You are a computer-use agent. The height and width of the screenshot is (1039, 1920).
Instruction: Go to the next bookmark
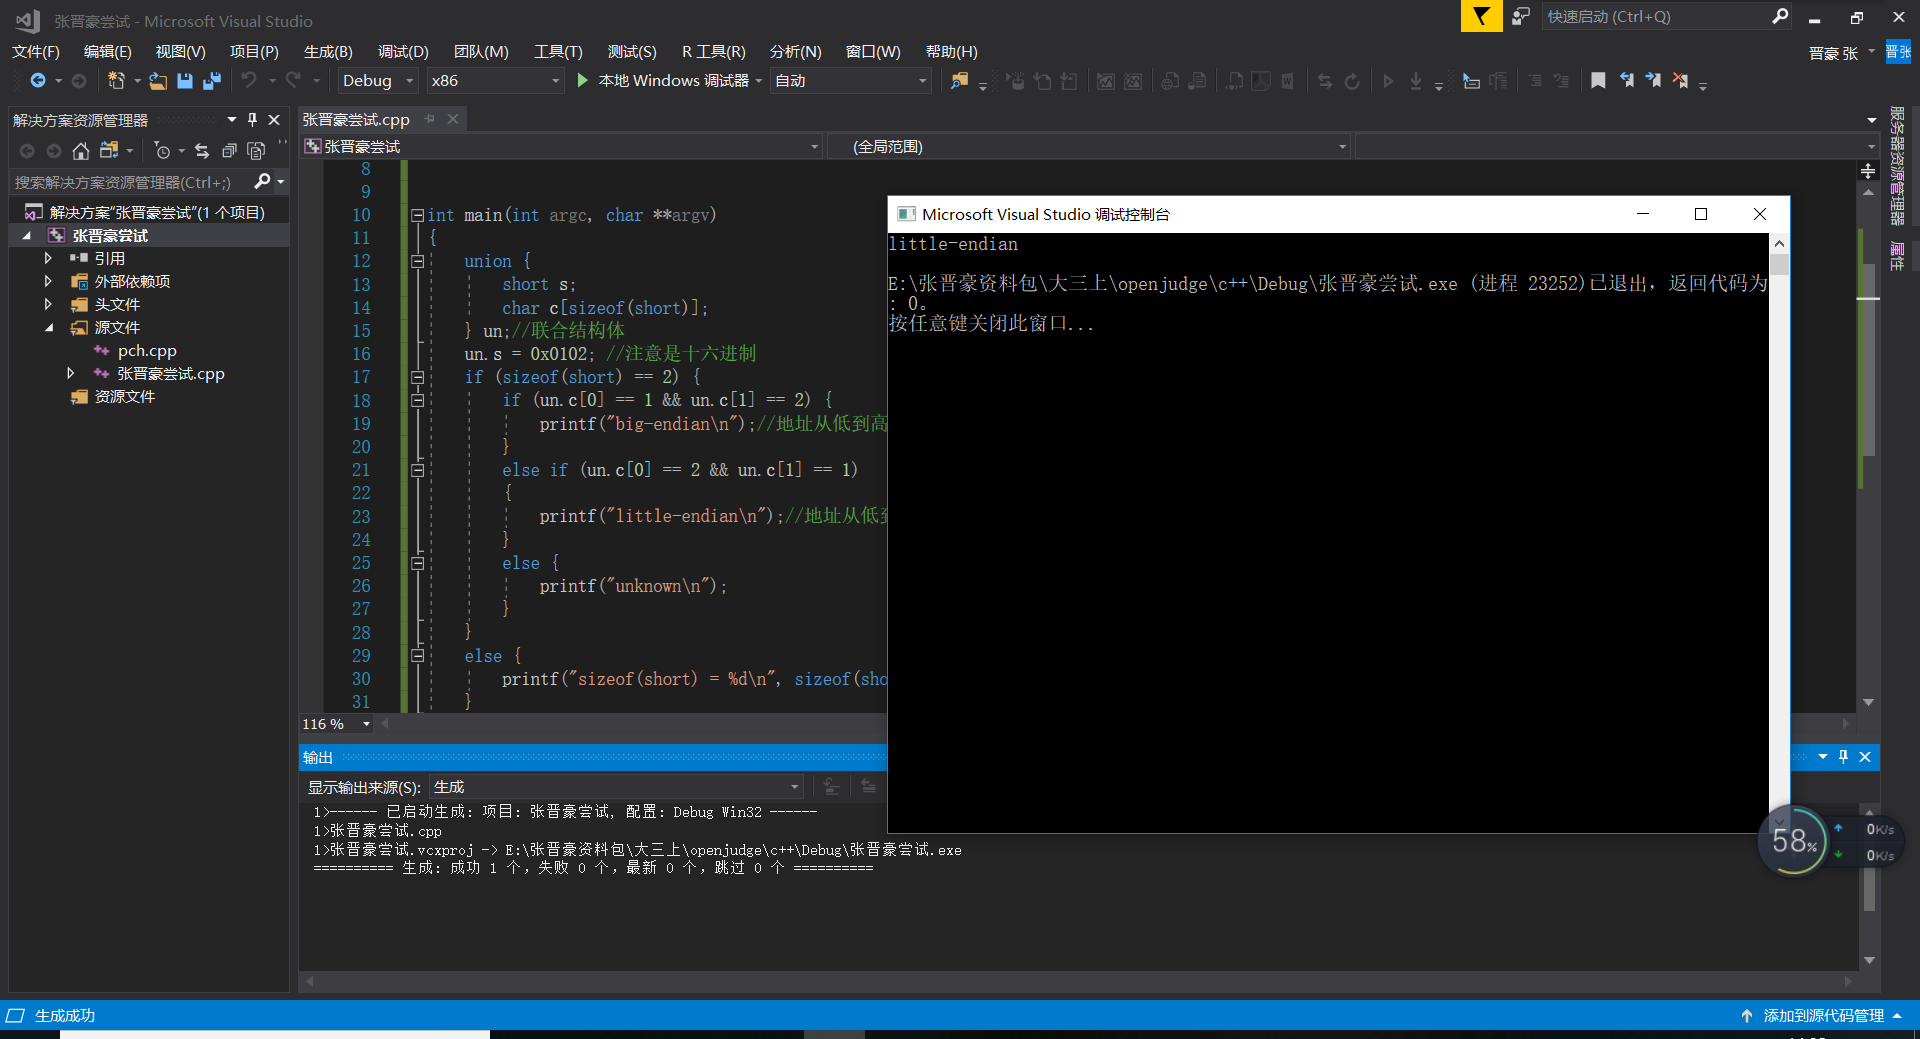[1653, 81]
